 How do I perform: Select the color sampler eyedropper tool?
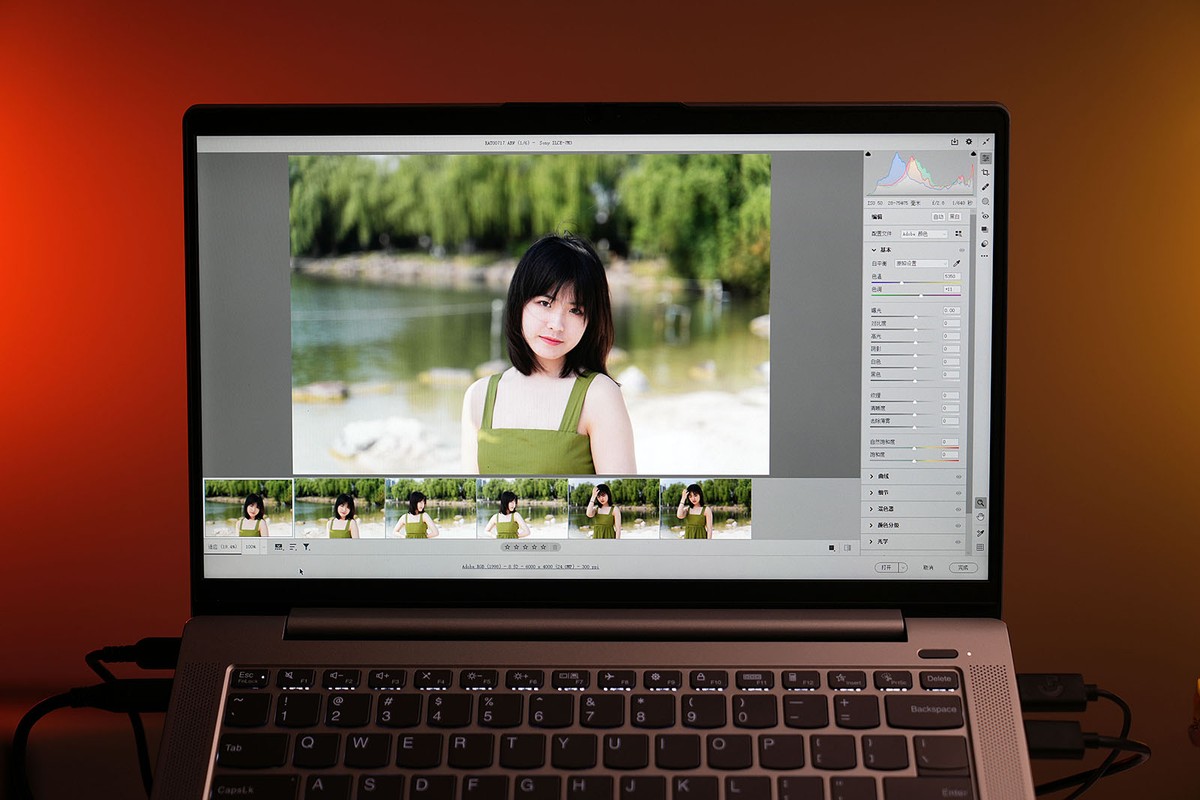coord(980,533)
